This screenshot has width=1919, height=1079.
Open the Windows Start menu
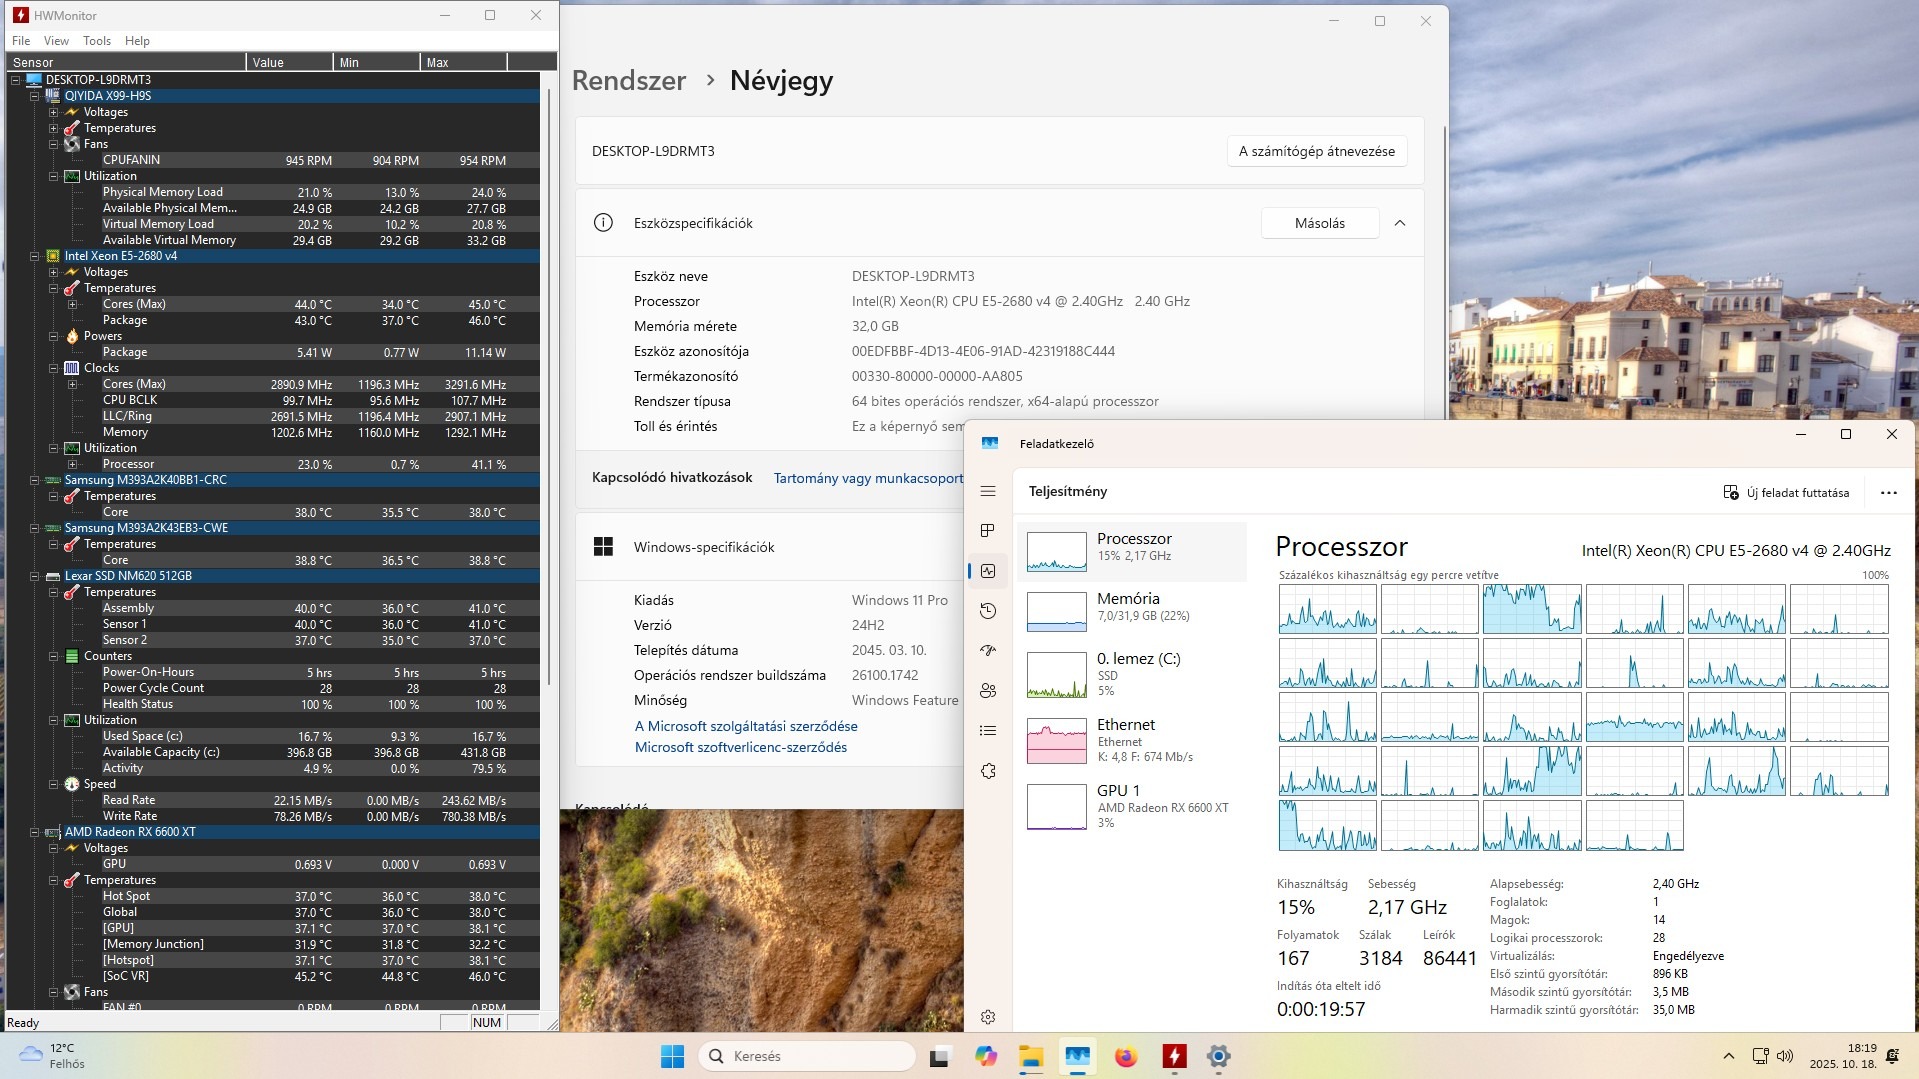672,1056
